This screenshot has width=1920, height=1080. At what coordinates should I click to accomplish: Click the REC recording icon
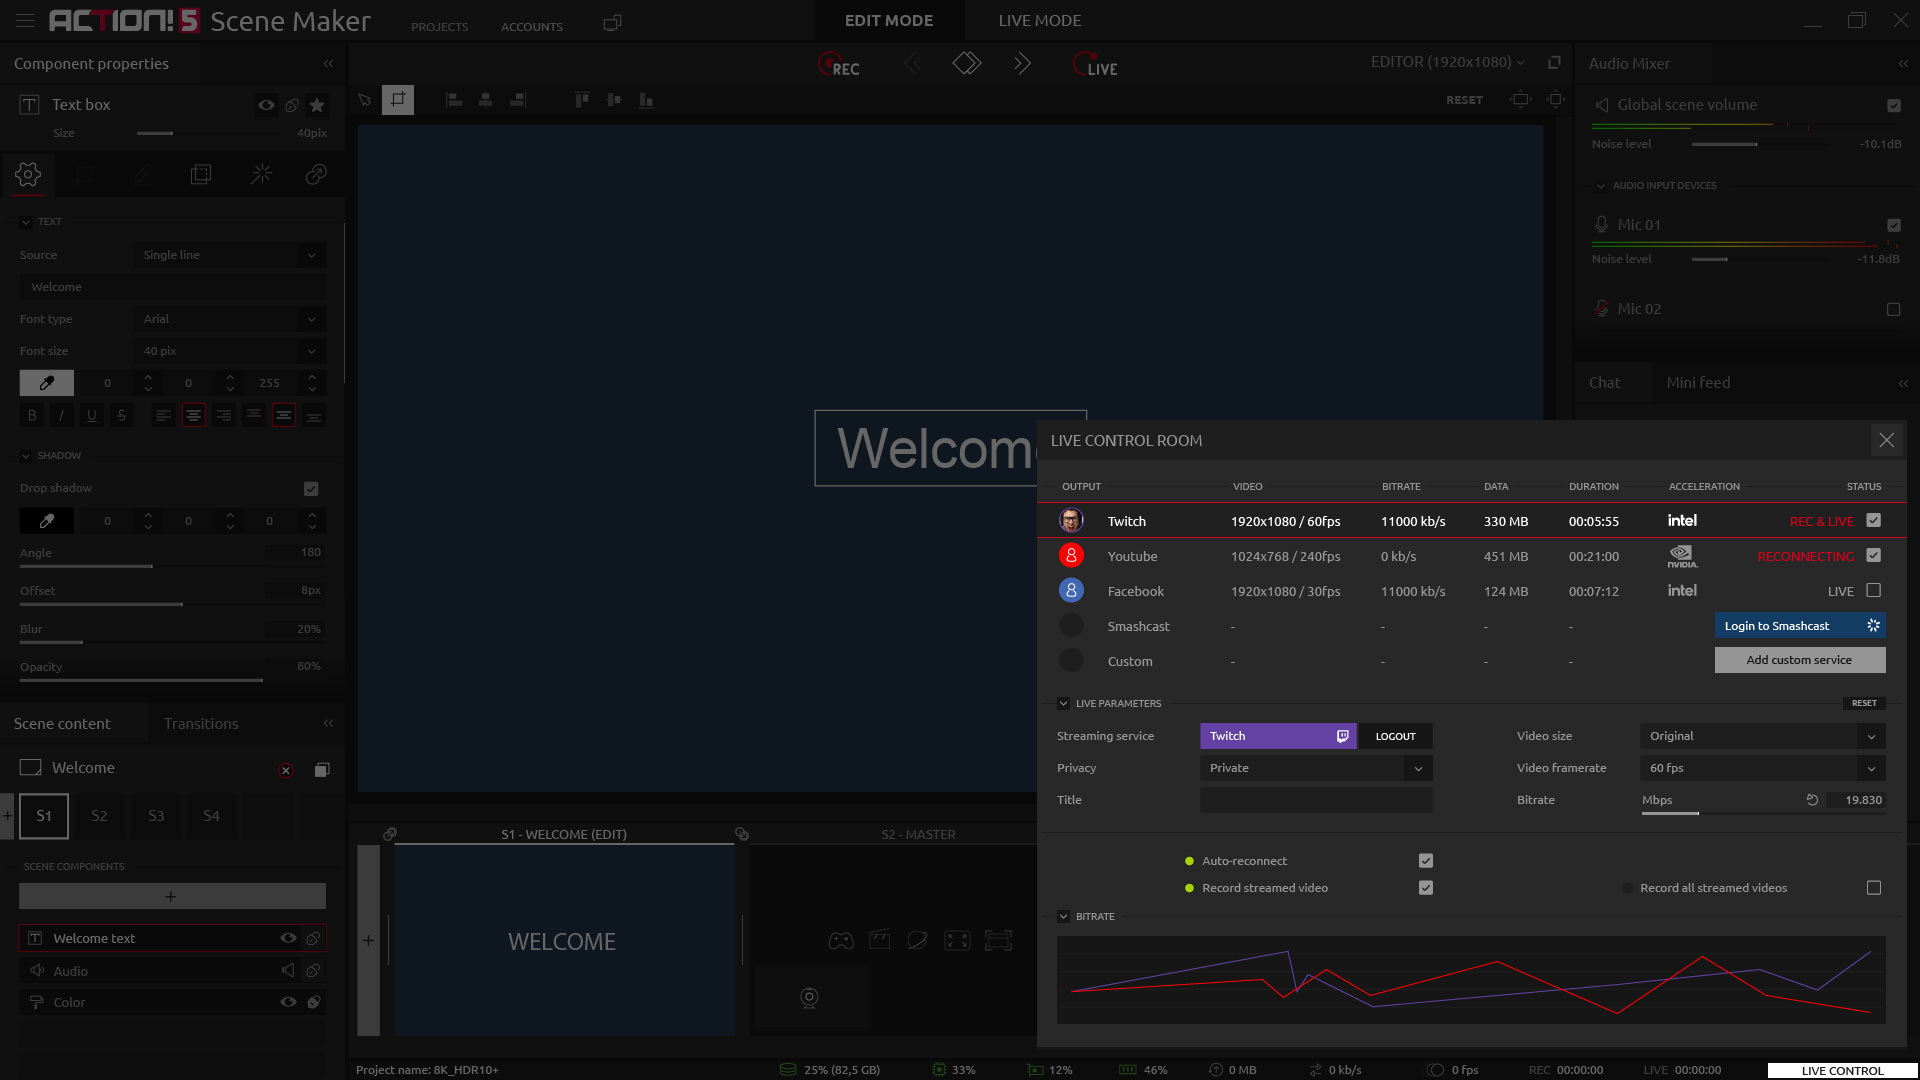pyautogui.click(x=838, y=65)
